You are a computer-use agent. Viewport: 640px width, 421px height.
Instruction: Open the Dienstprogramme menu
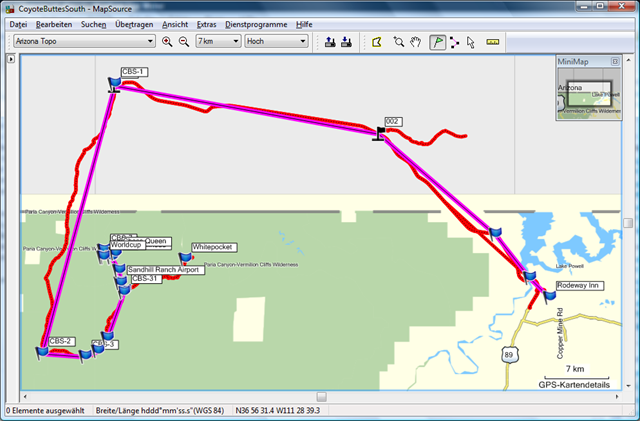click(x=256, y=23)
